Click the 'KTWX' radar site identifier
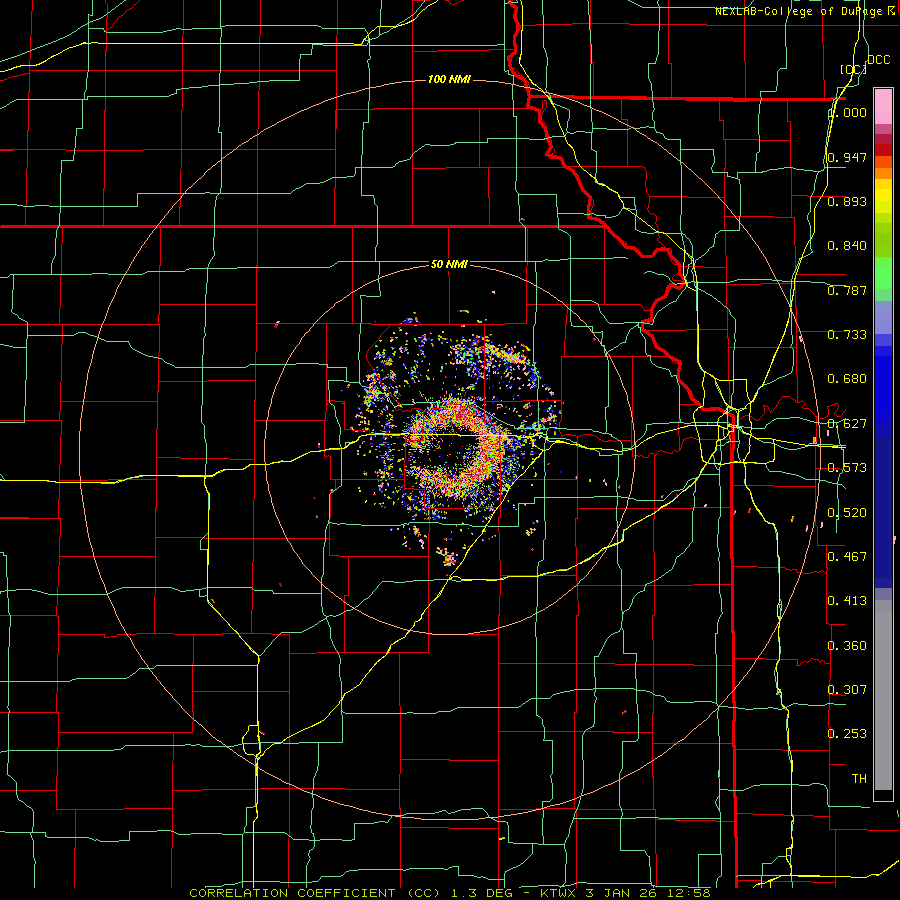This screenshot has height=900, width=900. 560,893
